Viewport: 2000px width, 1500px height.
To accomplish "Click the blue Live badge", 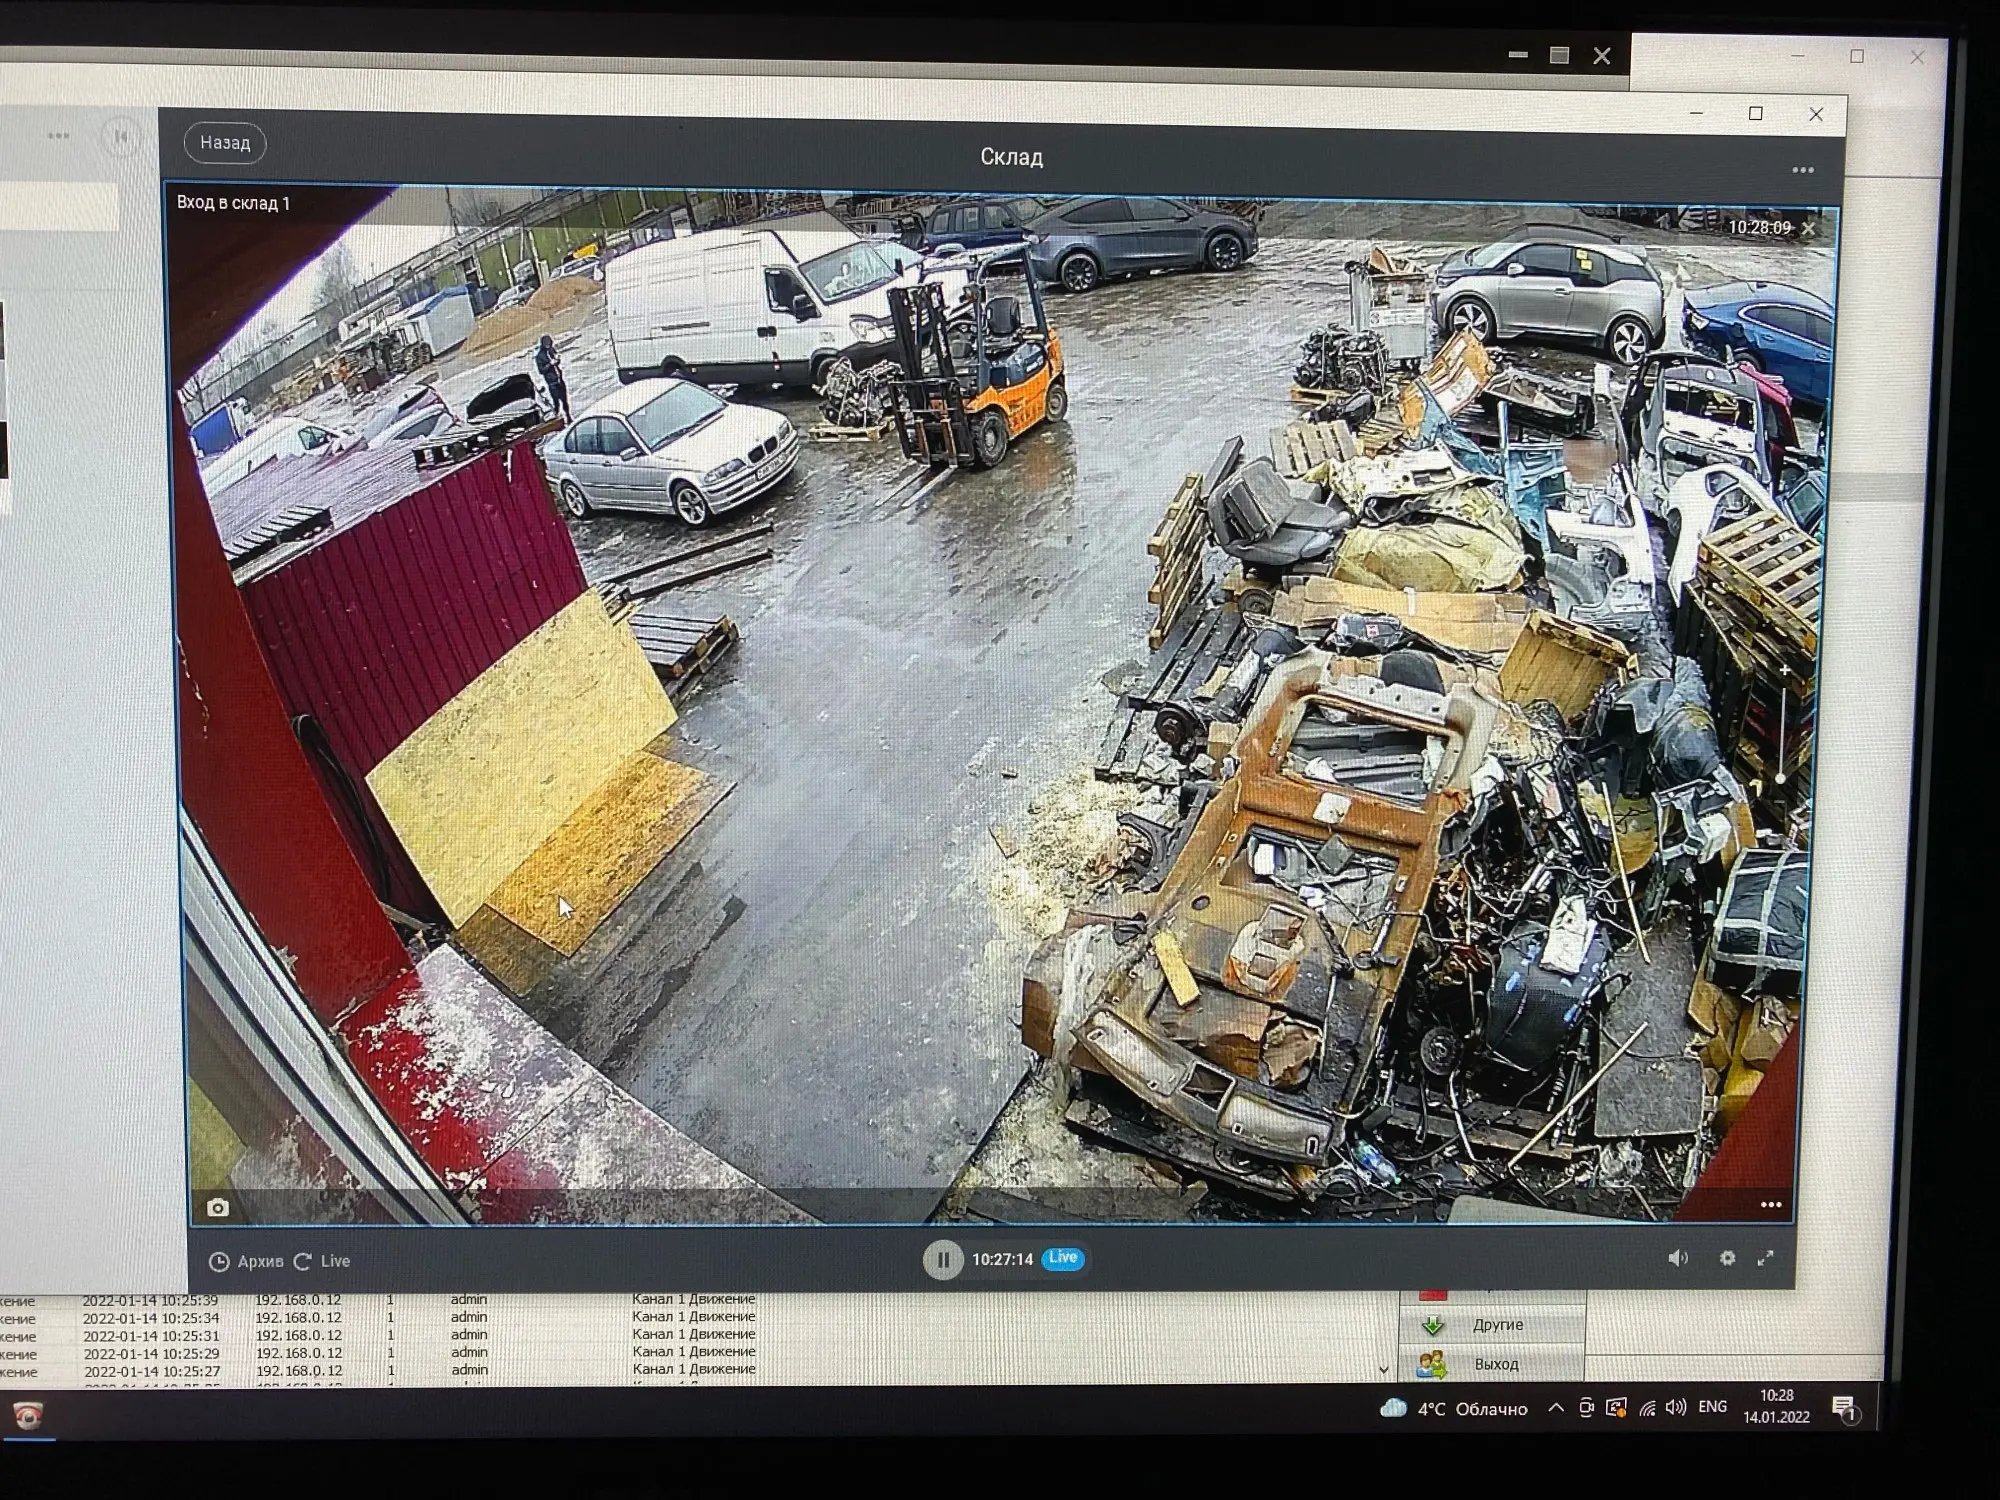I will pyautogui.click(x=1062, y=1258).
